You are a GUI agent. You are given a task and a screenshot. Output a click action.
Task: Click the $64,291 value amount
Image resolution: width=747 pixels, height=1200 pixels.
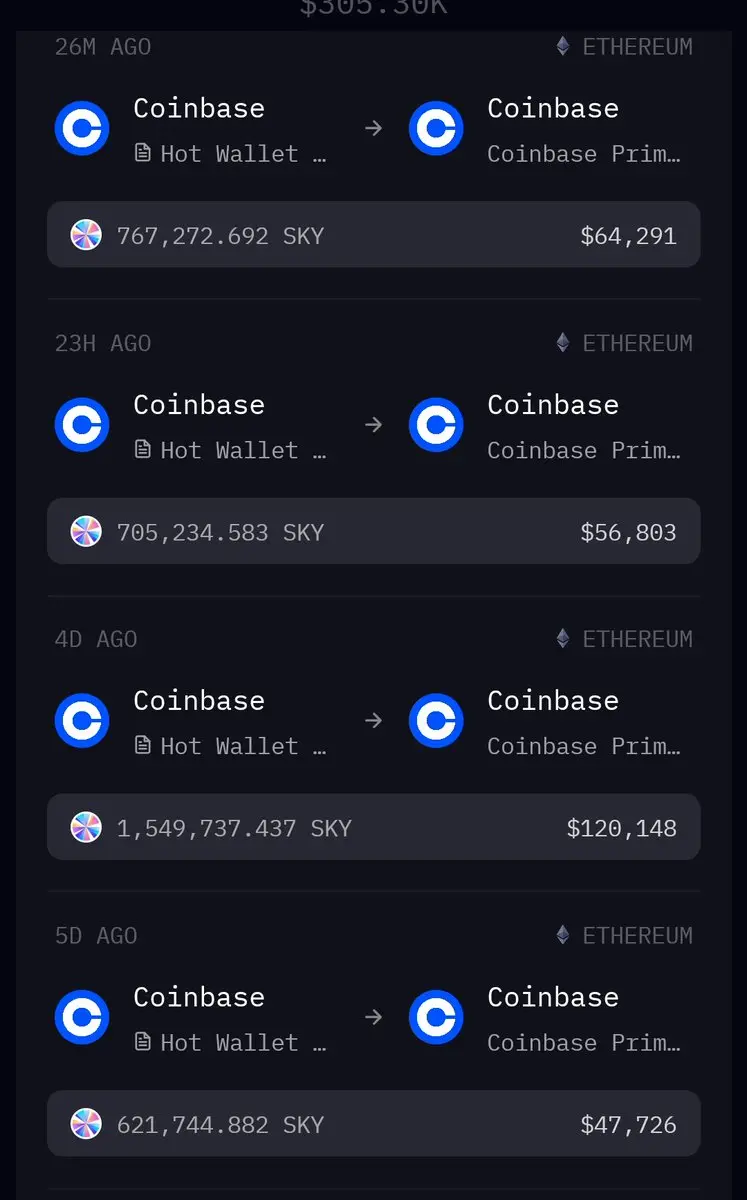[628, 236]
